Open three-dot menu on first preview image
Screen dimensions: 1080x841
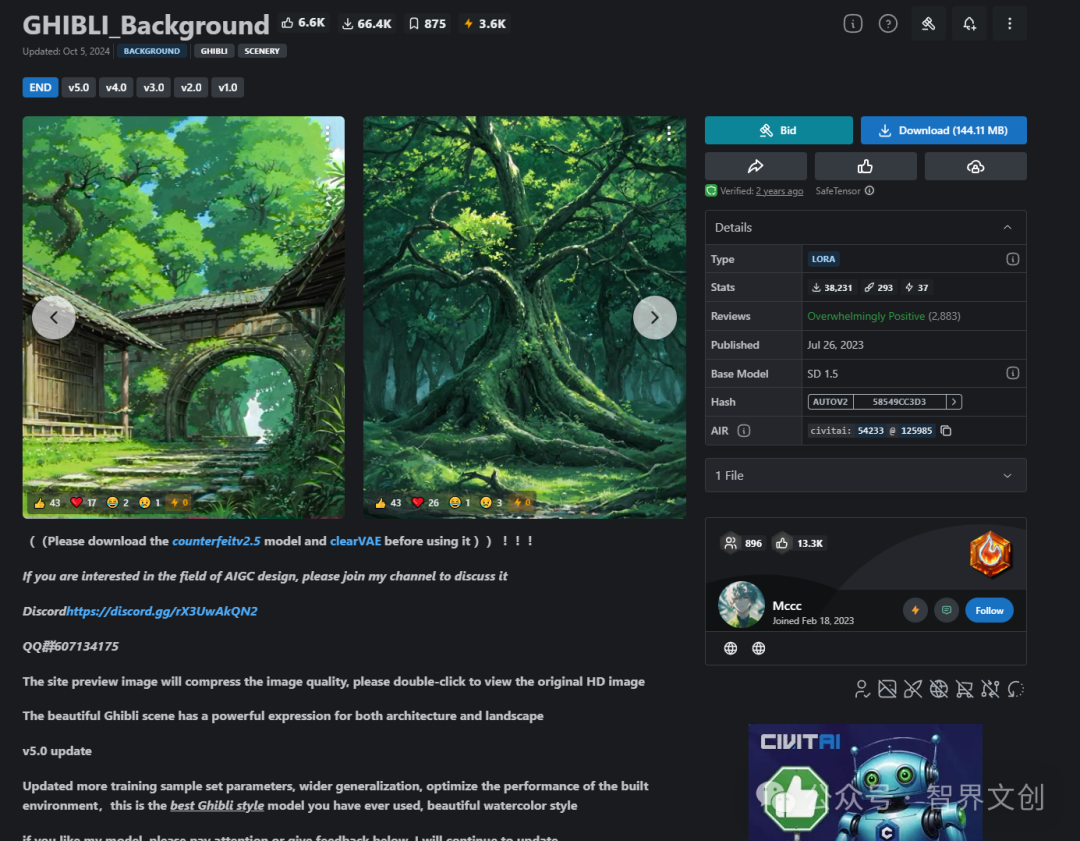(x=328, y=134)
